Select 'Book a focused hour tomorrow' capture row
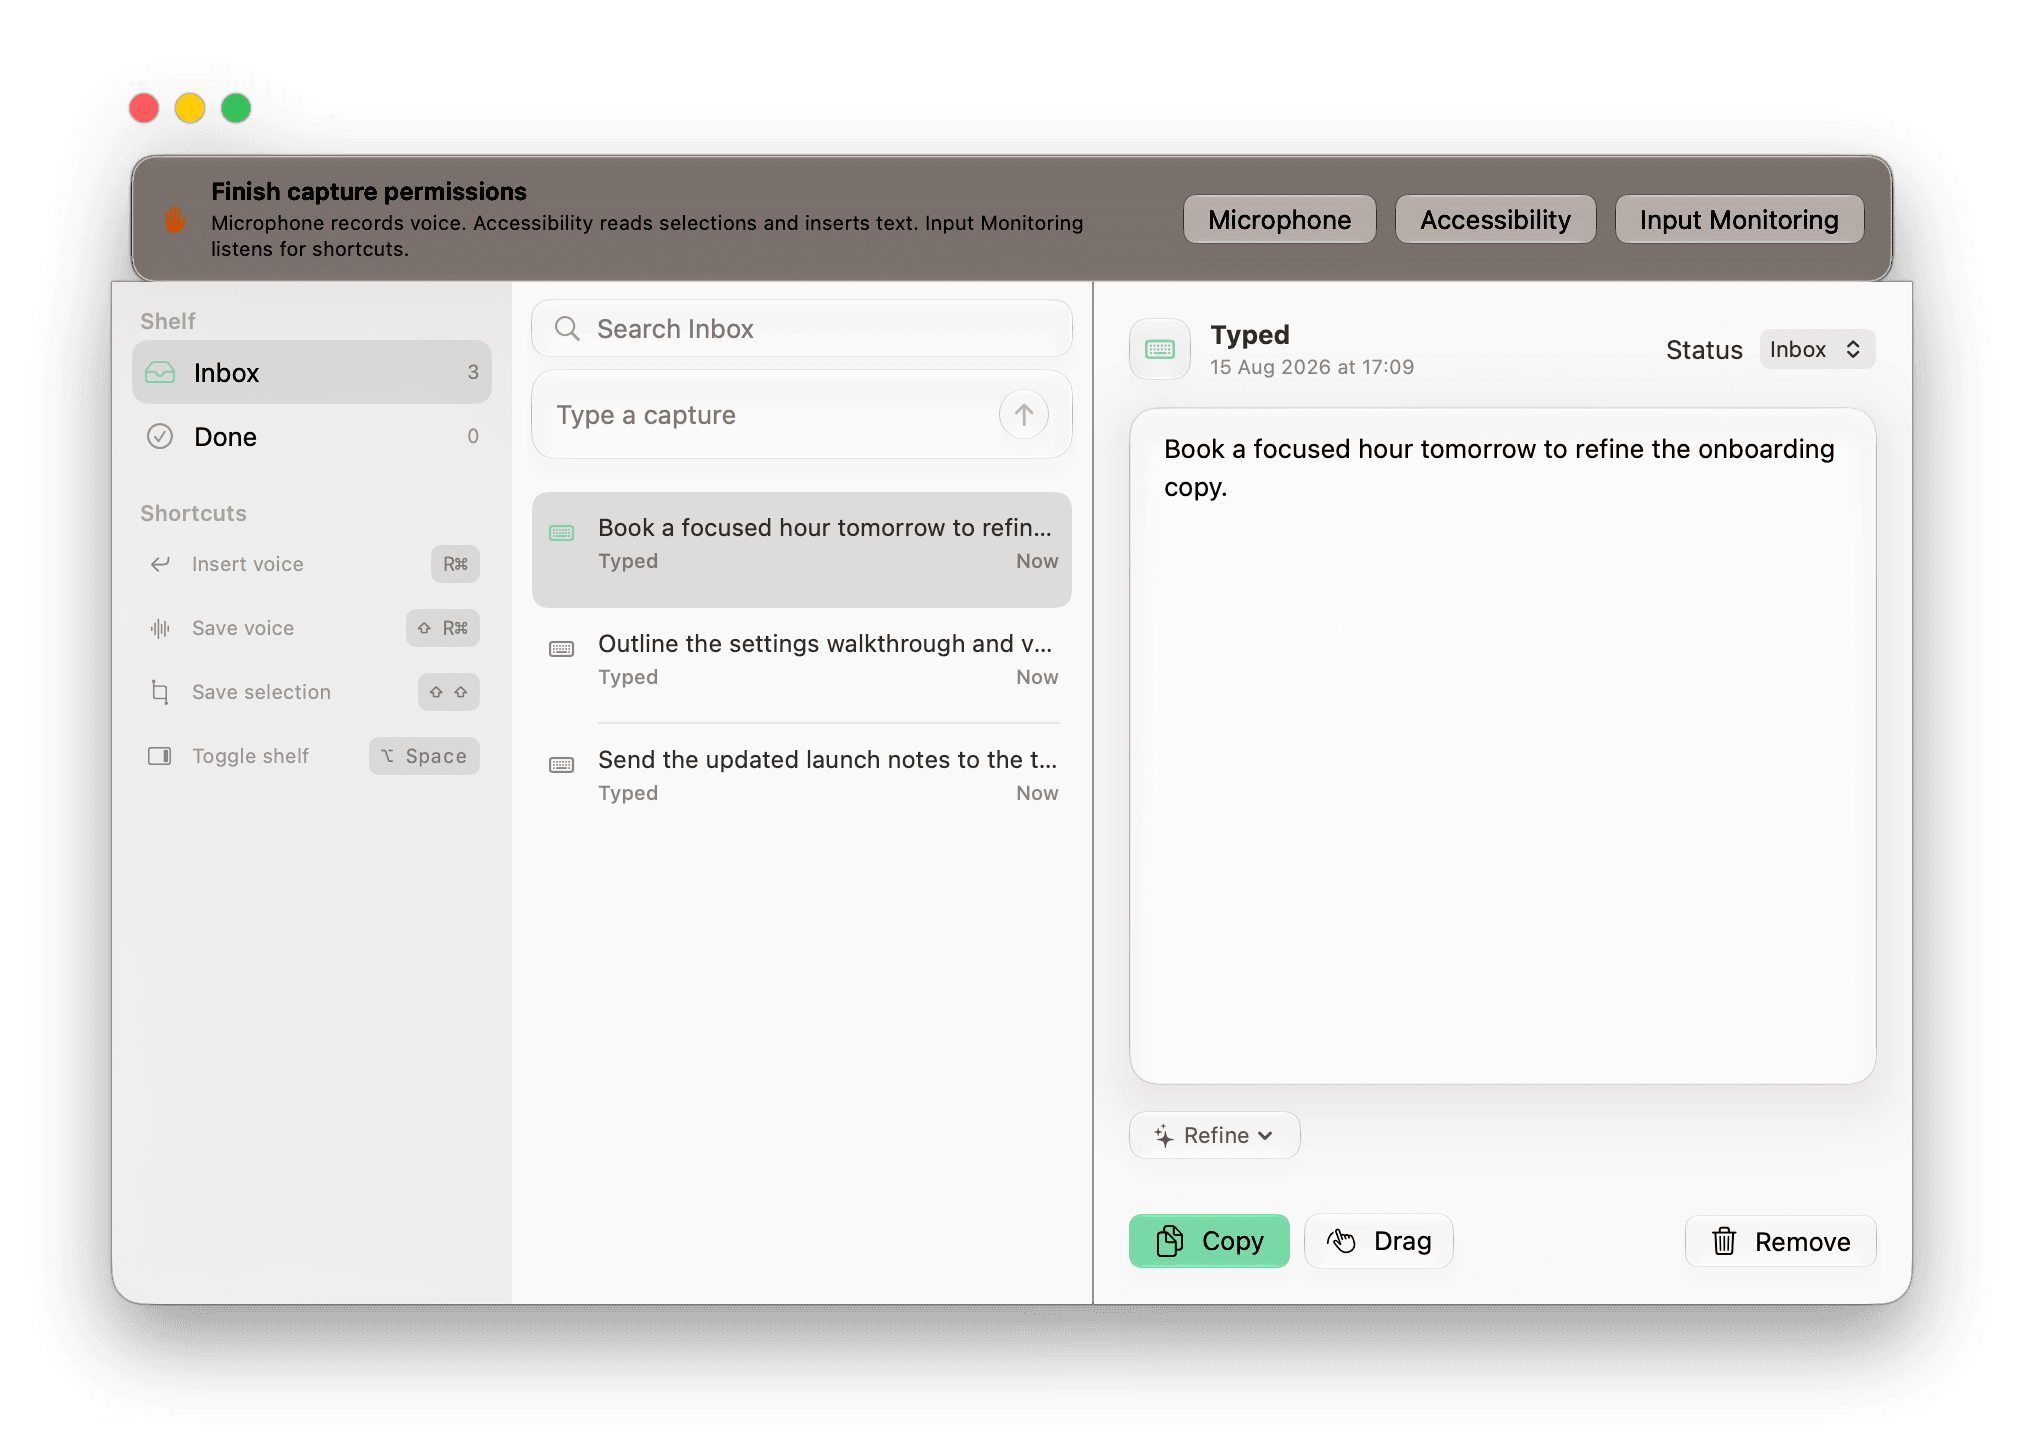2024x1452 pixels. click(x=802, y=550)
